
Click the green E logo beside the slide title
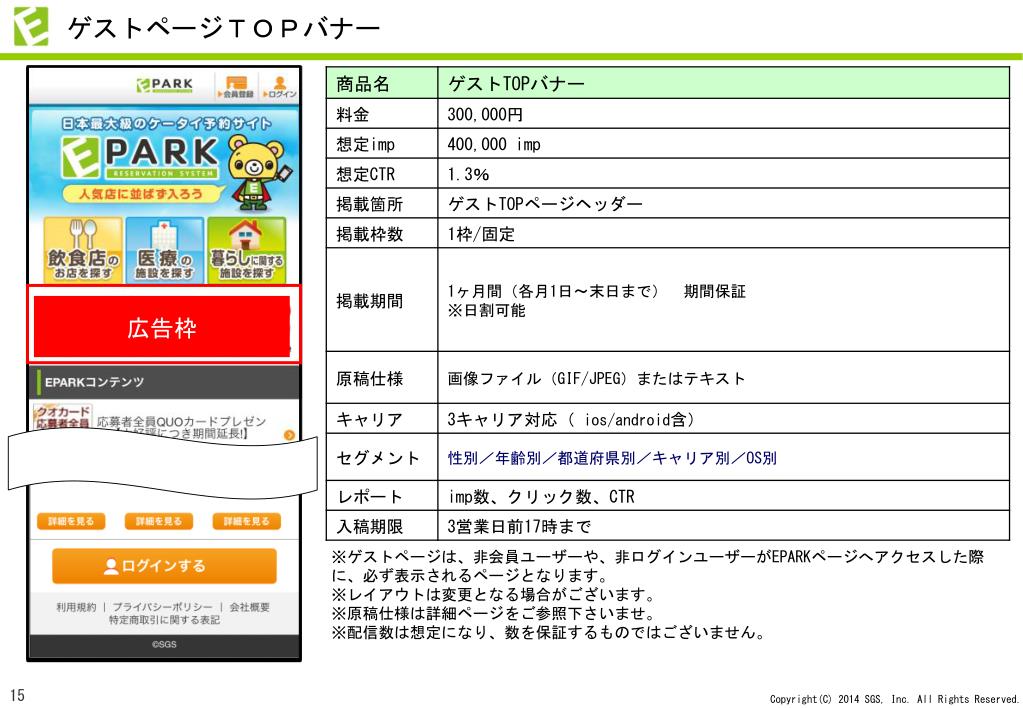[x=31, y=26]
